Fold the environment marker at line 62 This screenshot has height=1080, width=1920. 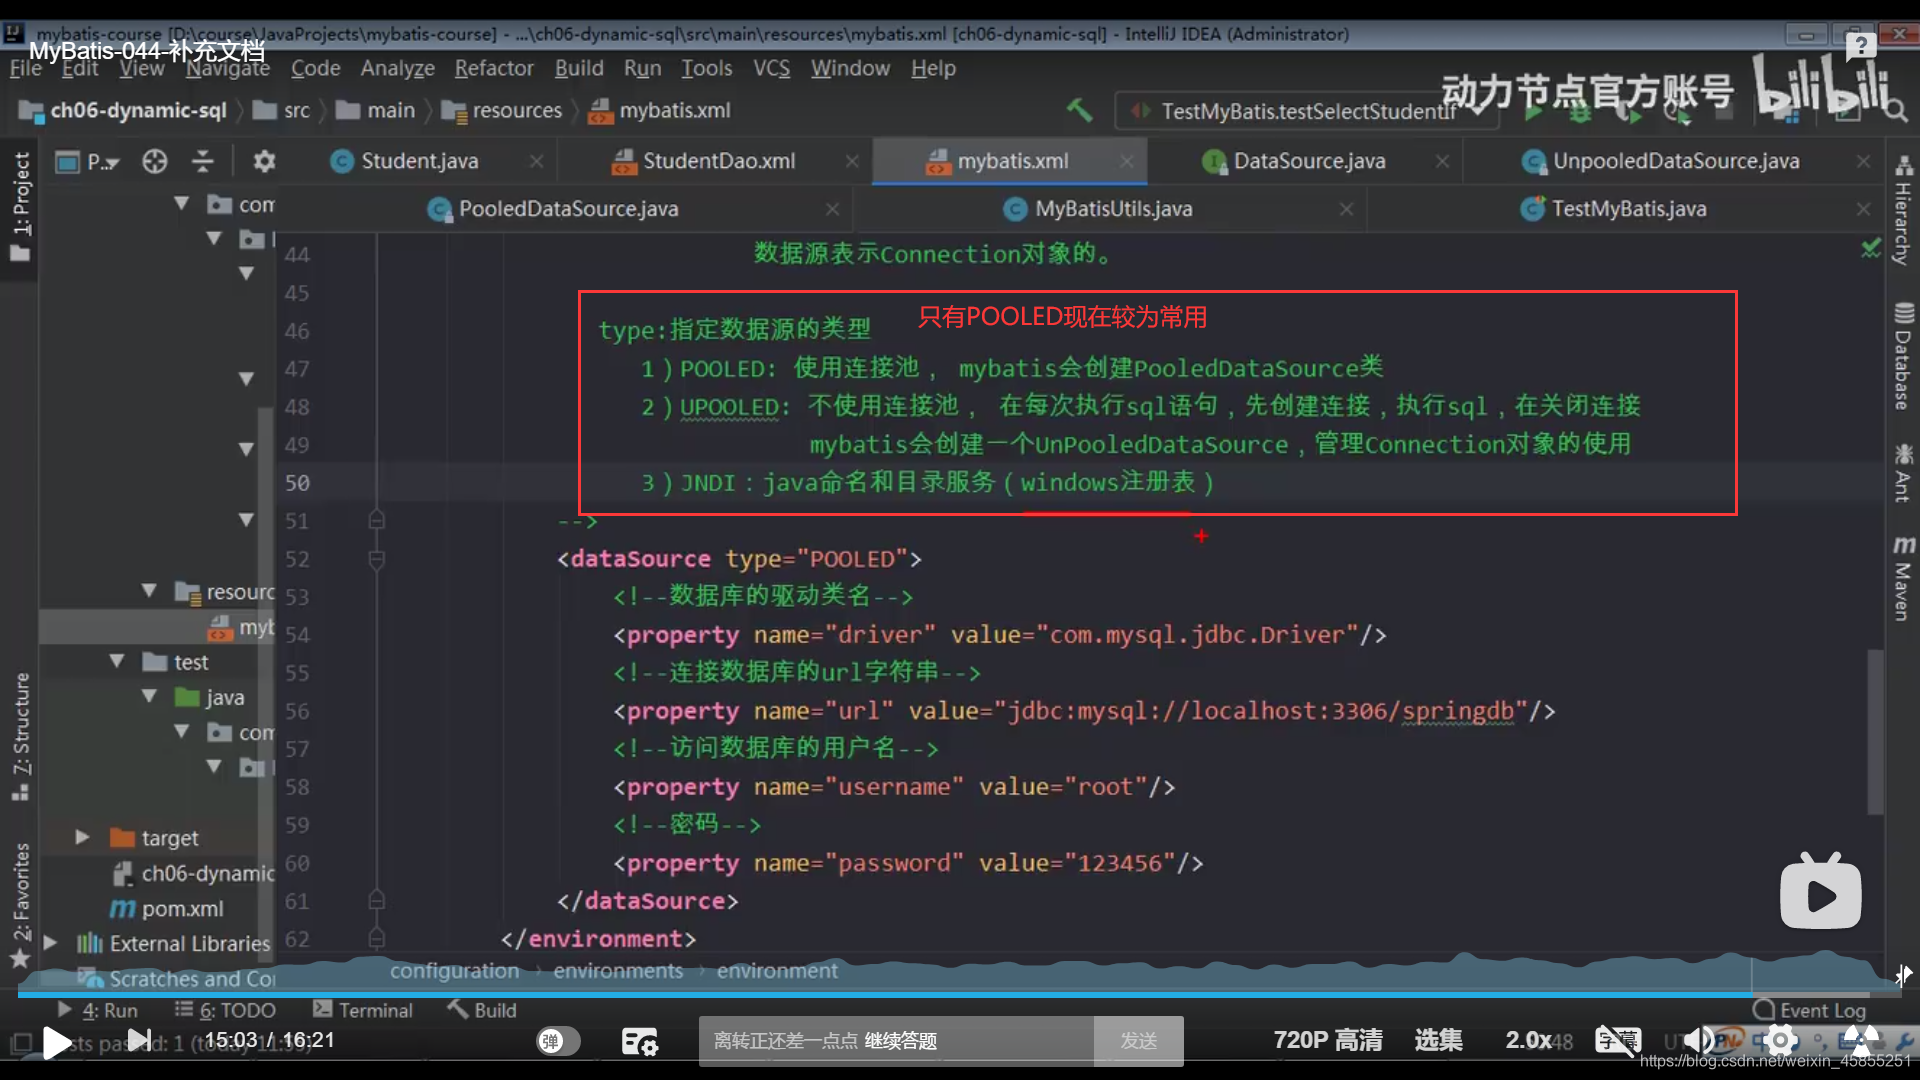click(376, 939)
